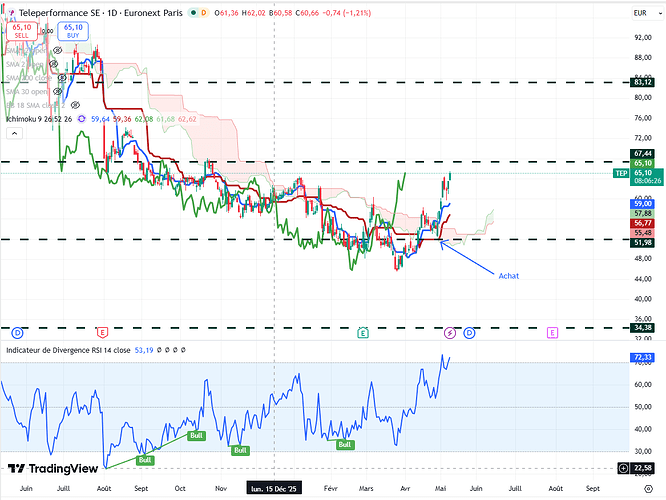The height and width of the screenshot is (500, 666).
Task: Open chart settings gear at bottom right
Action: [648, 489]
